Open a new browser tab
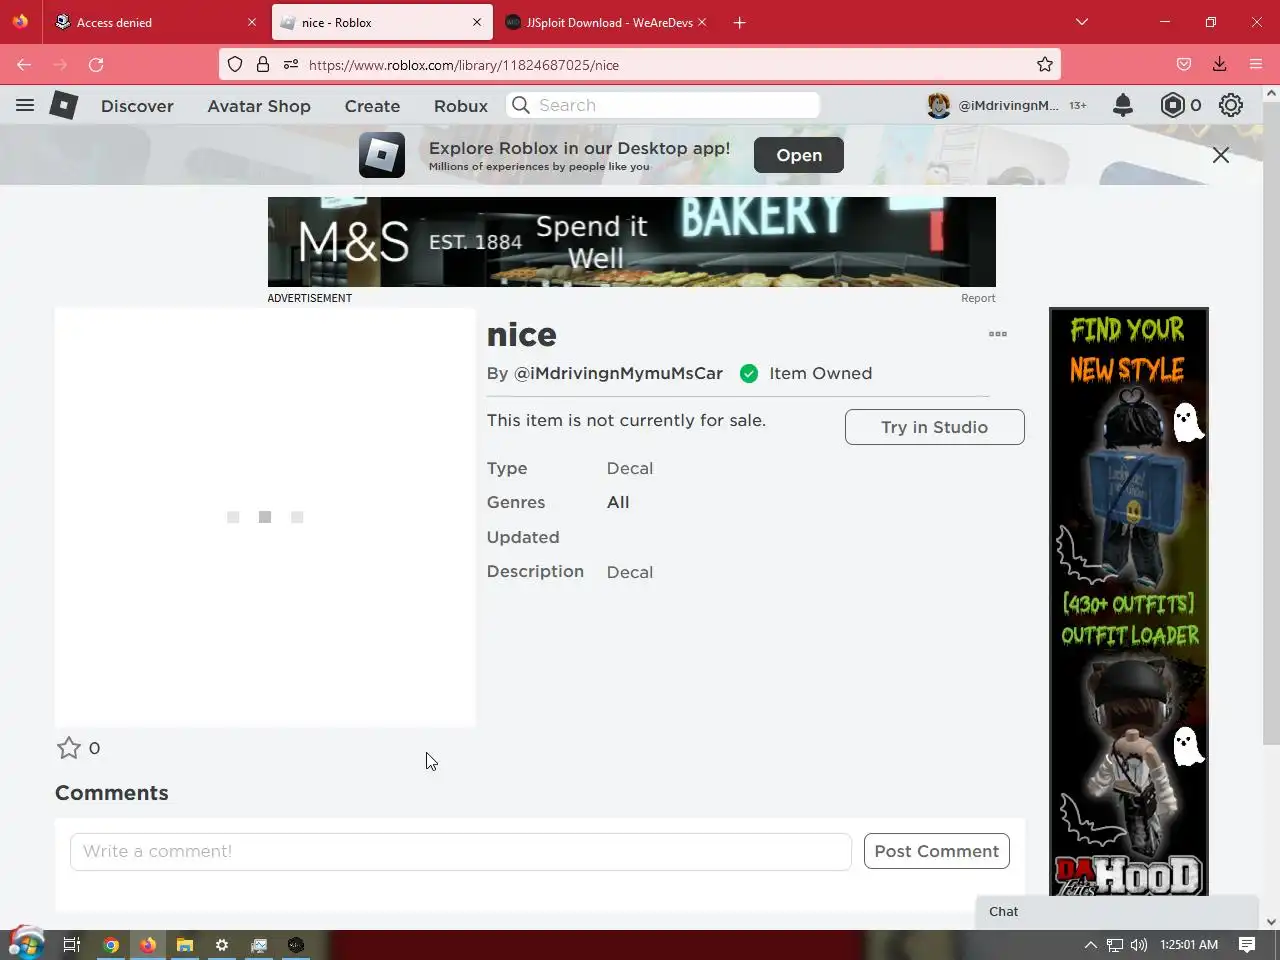The image size is (1280, 960). click(x=740, y=22)
